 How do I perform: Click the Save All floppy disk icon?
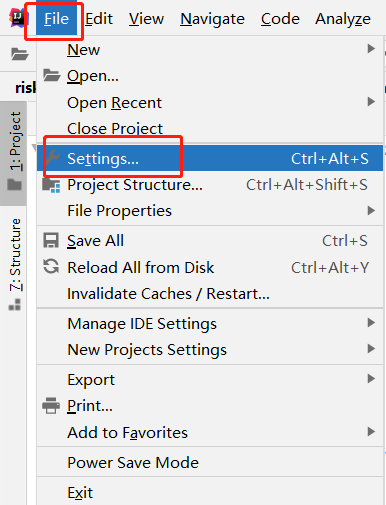click(x=51, y=240)
